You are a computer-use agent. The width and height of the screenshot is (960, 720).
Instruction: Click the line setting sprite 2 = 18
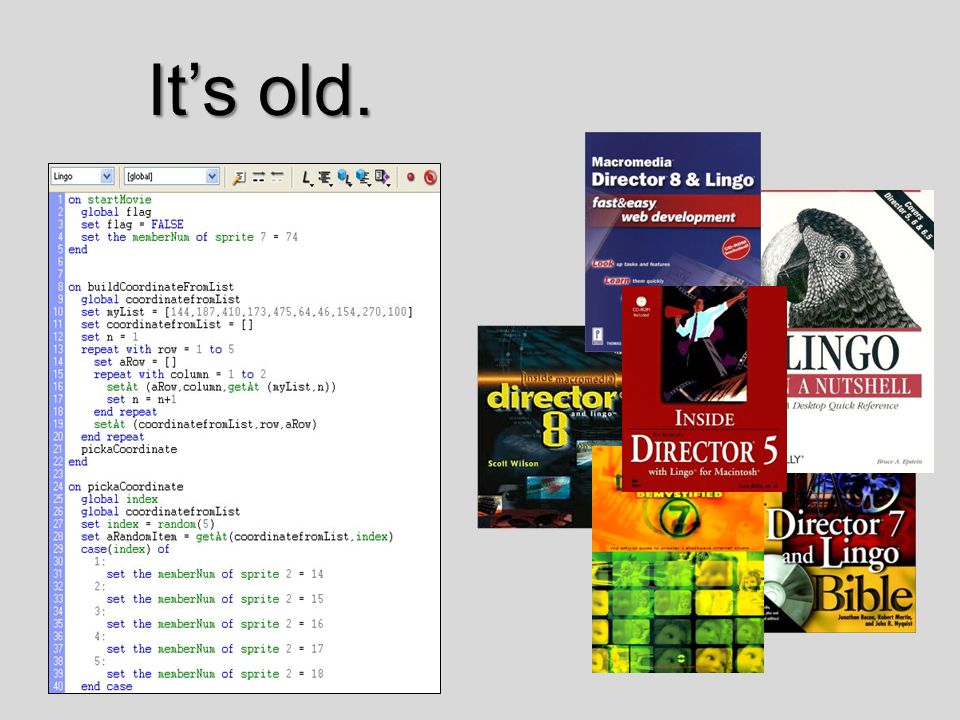tap(215, 674)
